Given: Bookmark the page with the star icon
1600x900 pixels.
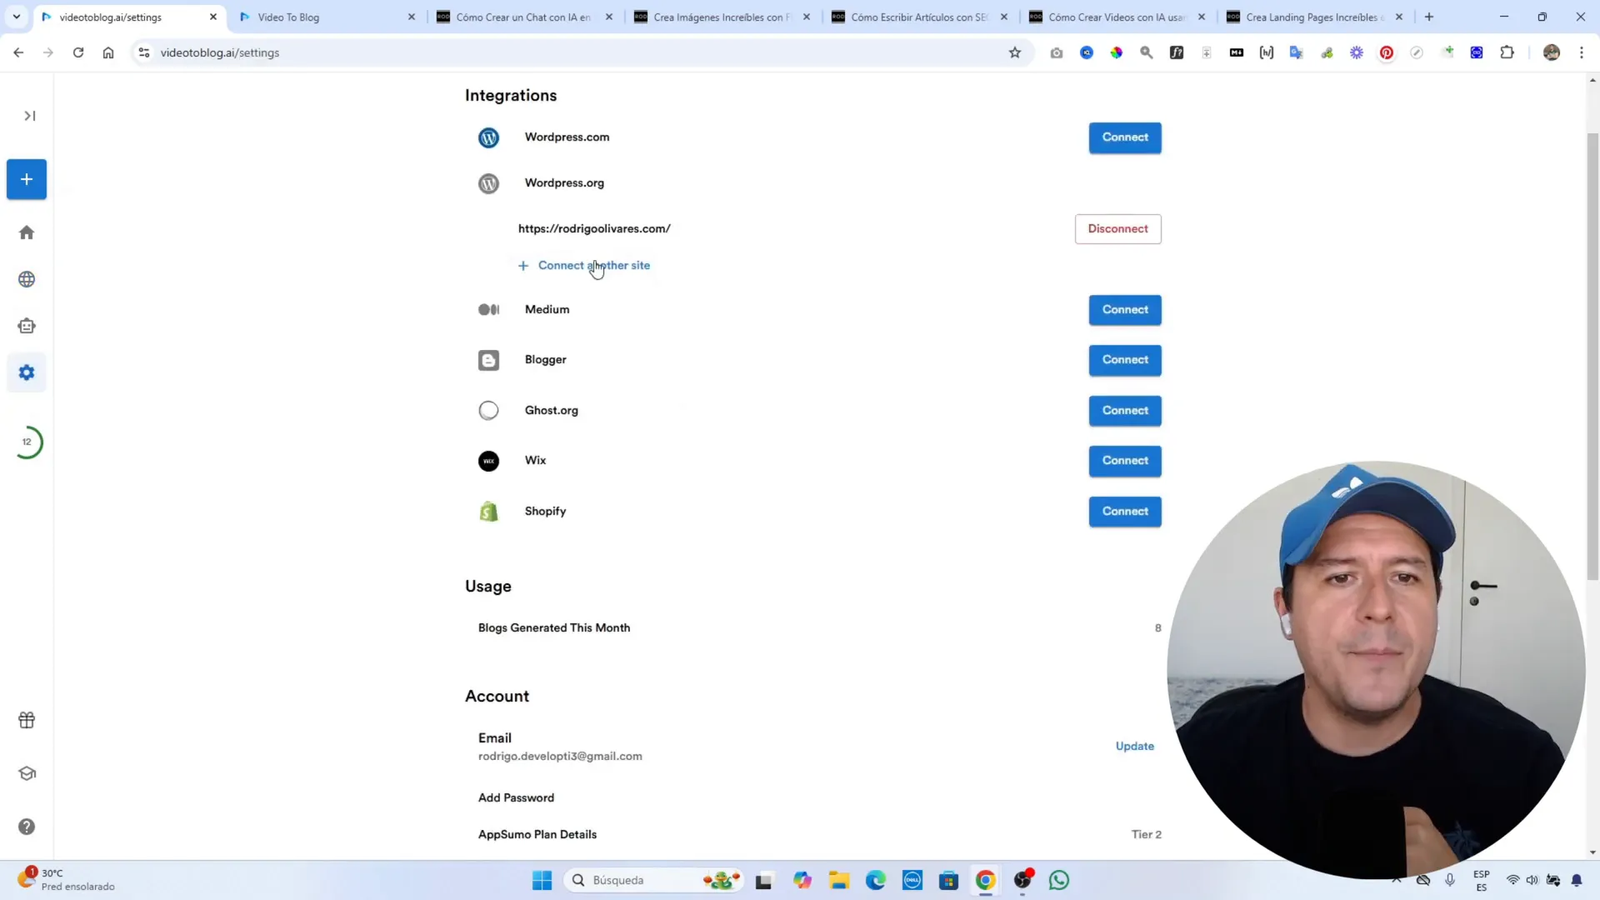Looking at the screenshot, I should pos(1014,52).
